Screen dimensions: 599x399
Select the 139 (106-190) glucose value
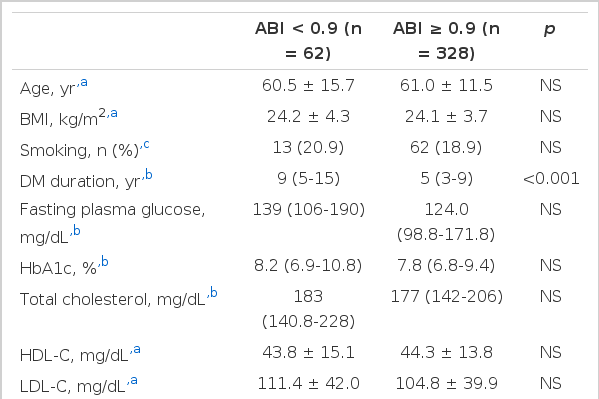309,209
